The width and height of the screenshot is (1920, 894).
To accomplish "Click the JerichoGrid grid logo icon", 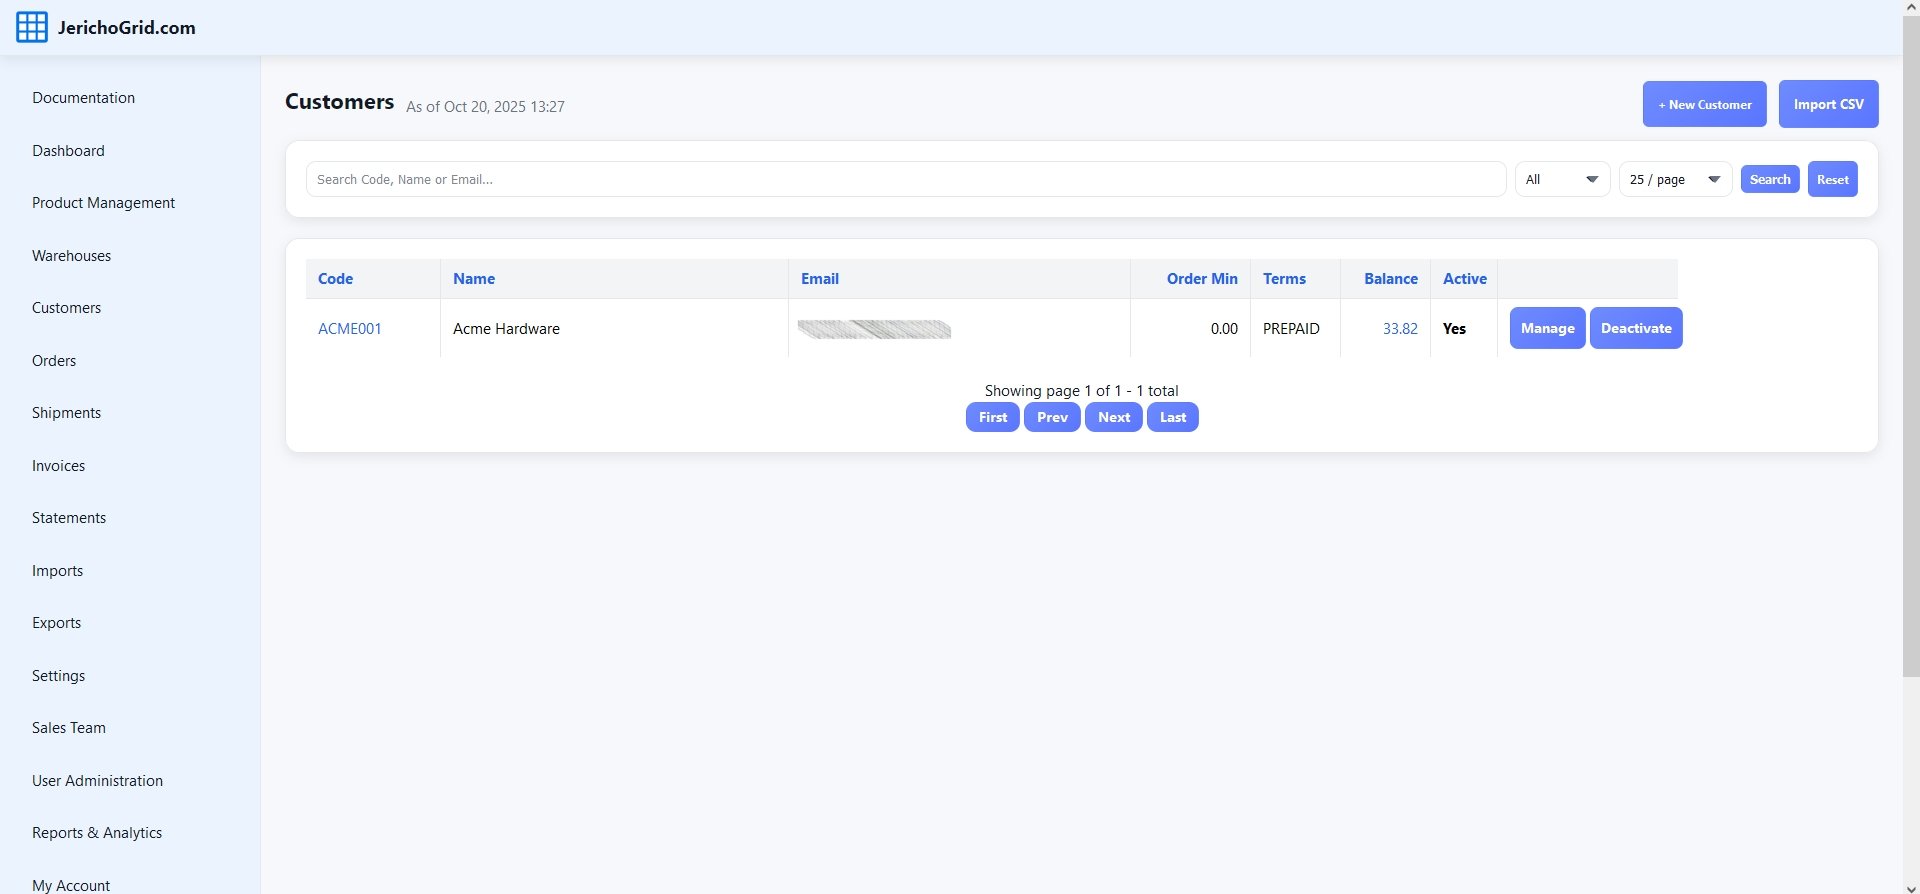I will 31,27.
